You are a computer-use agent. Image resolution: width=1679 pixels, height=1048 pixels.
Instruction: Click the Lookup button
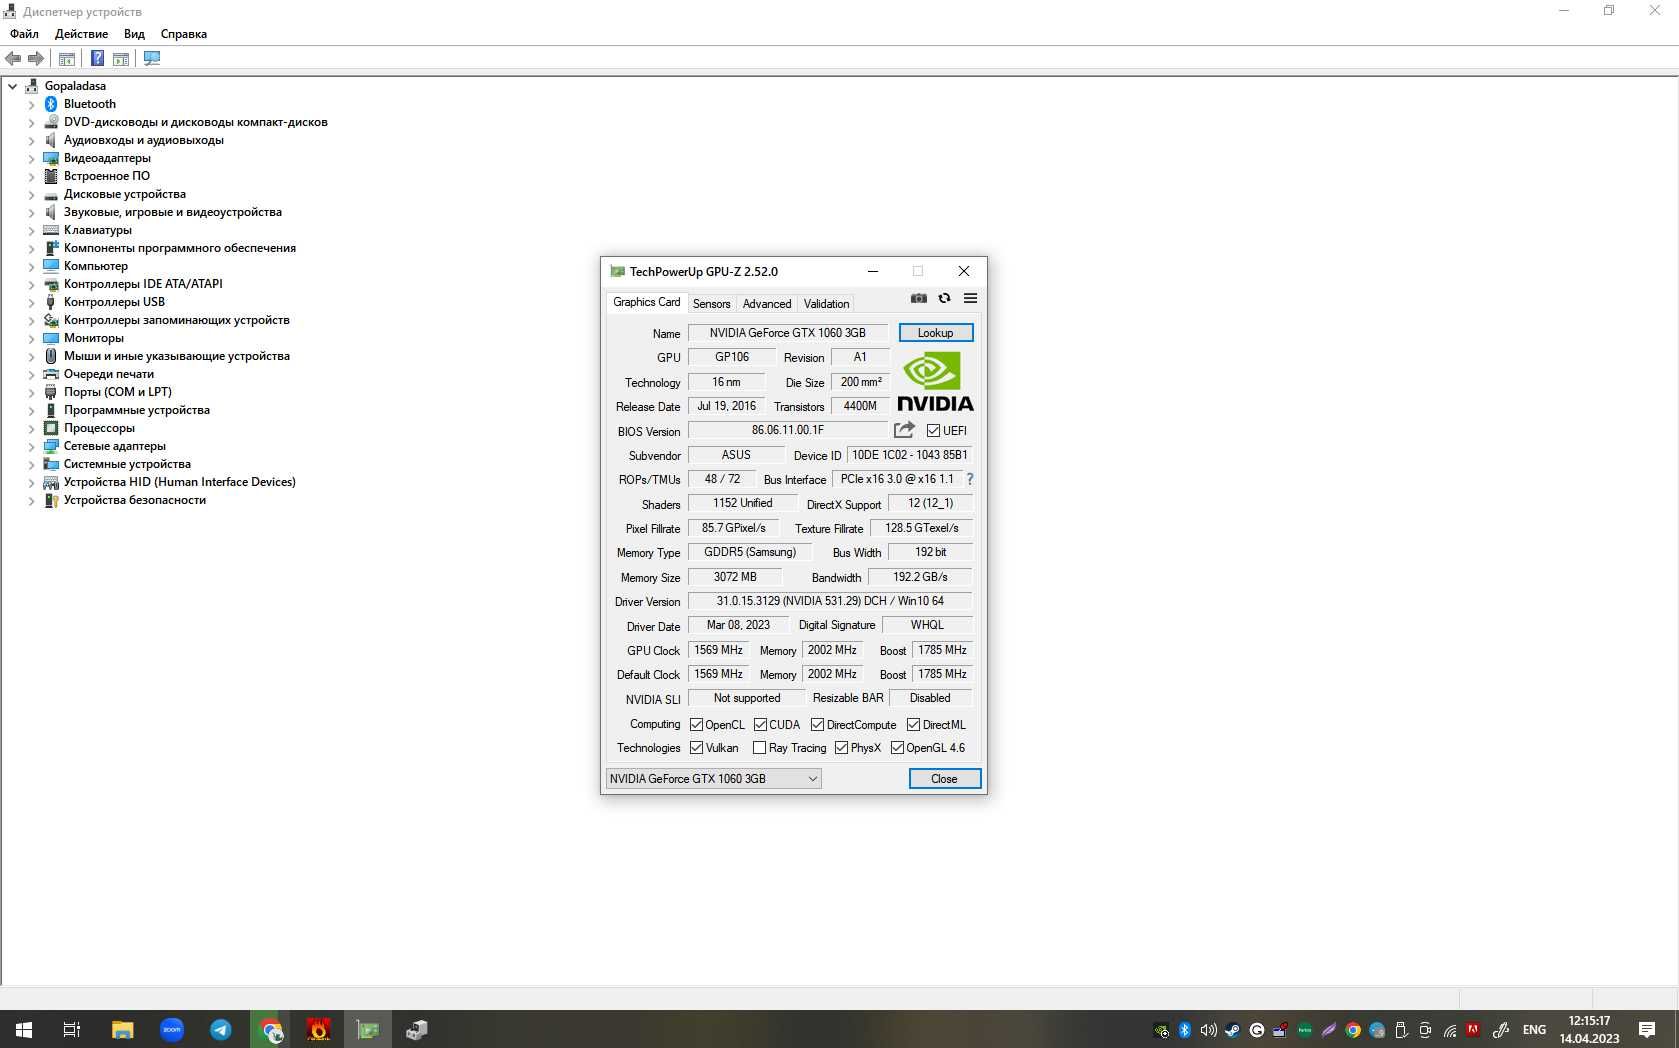coord(935,333)
